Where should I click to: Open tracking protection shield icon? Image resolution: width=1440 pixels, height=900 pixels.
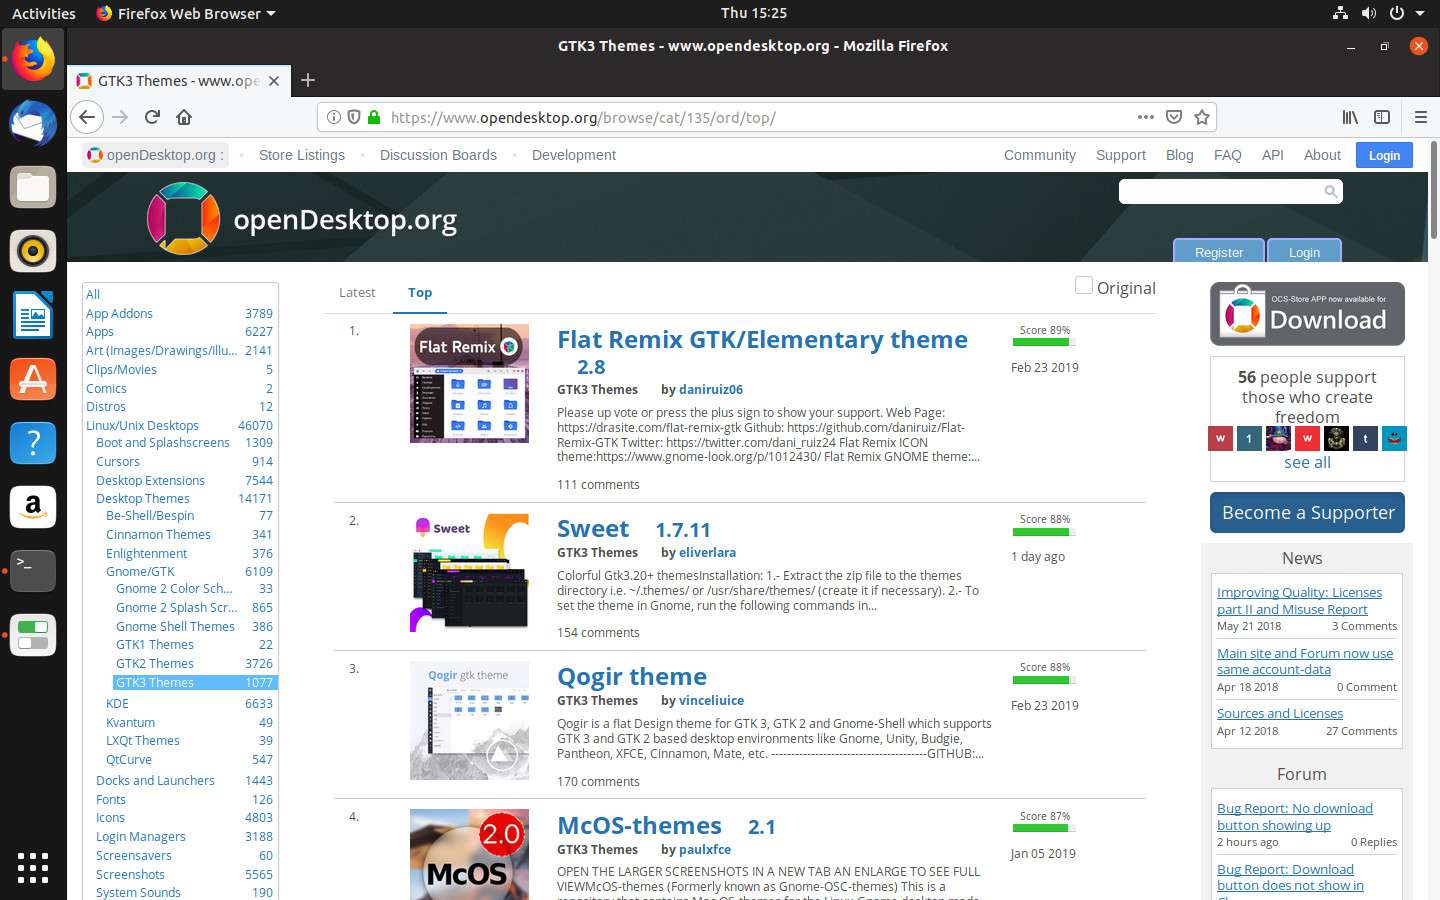[353, 117]
